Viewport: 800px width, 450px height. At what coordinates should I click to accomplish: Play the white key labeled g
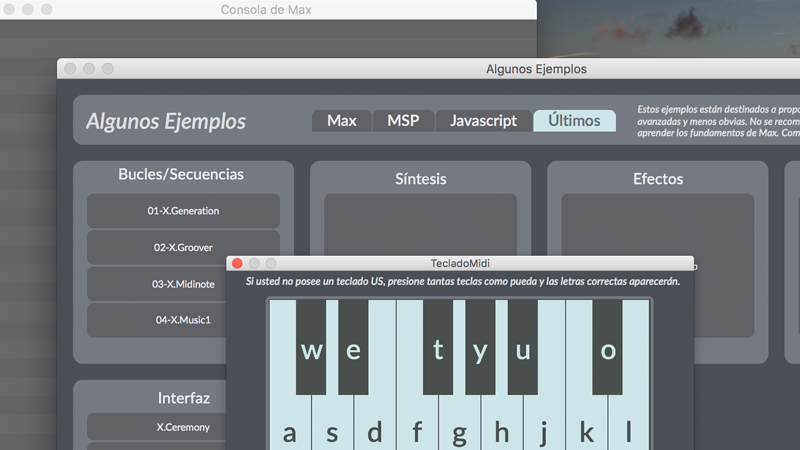coord(460,432)
